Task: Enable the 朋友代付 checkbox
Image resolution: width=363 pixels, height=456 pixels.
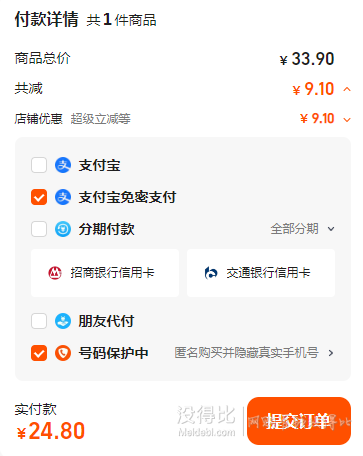Action: tap(39, 321)
